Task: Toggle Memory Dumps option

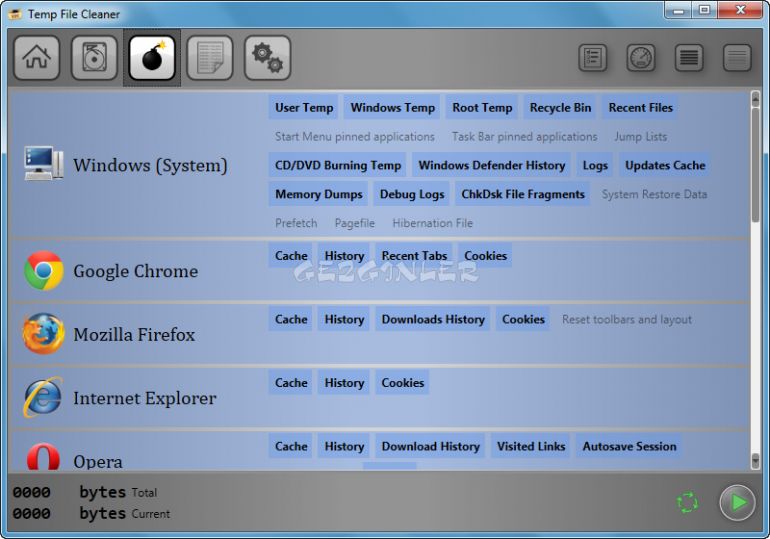Action: (x=319, y=194)
